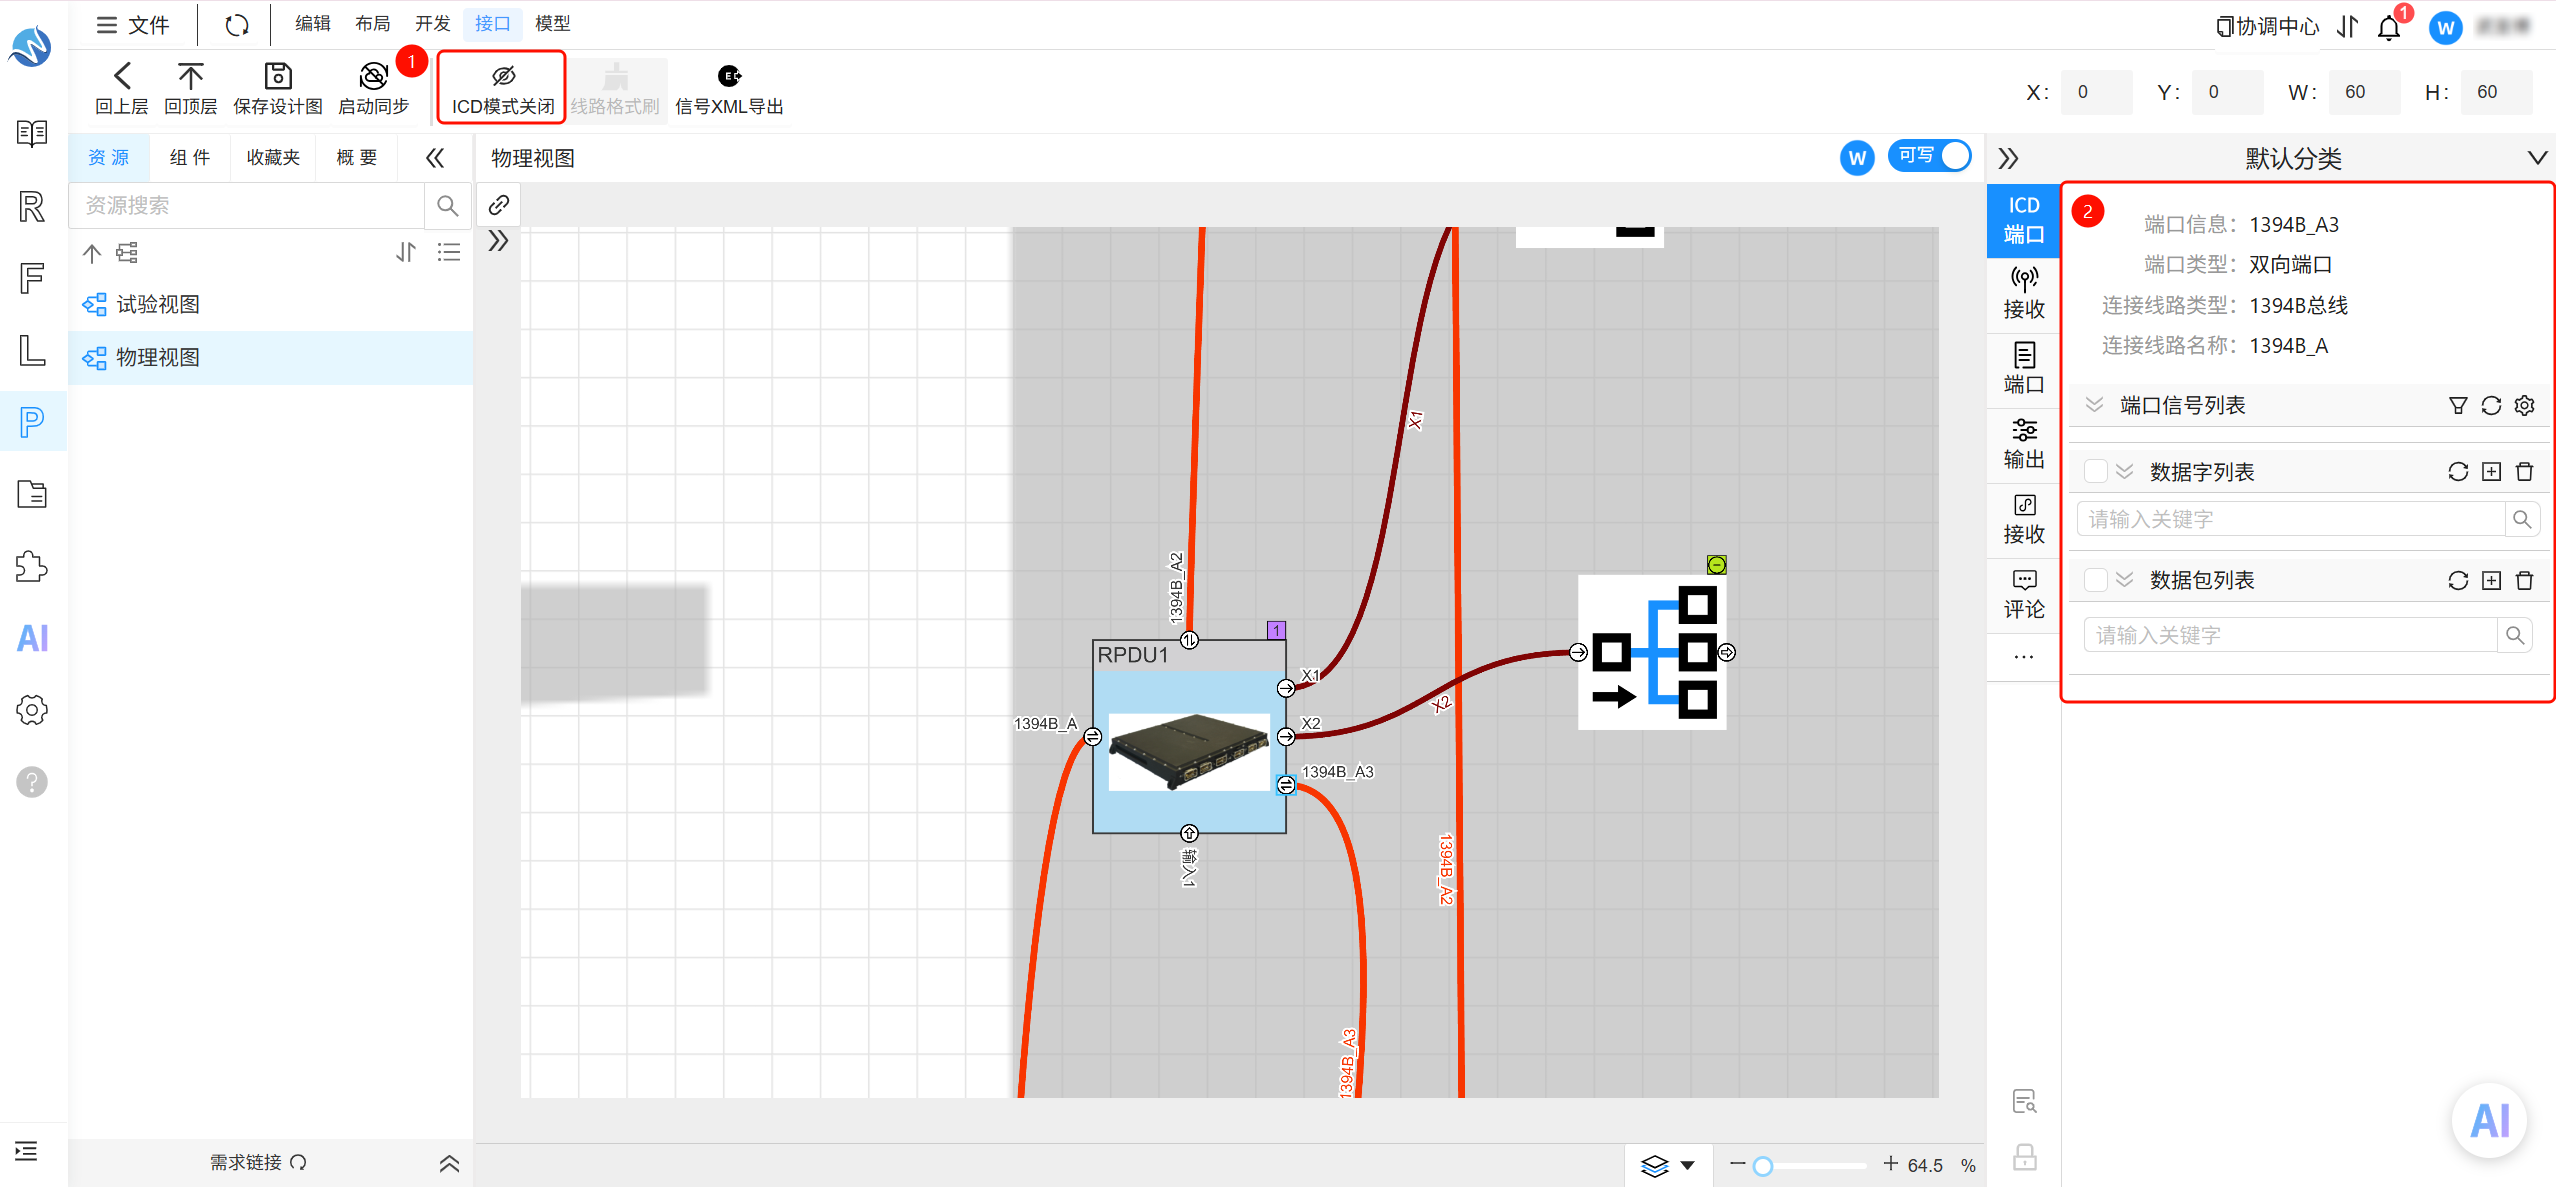The height and width of the screenshot is (1187, 2556).
Task: Open the 模型 menu
Action: 552,23
